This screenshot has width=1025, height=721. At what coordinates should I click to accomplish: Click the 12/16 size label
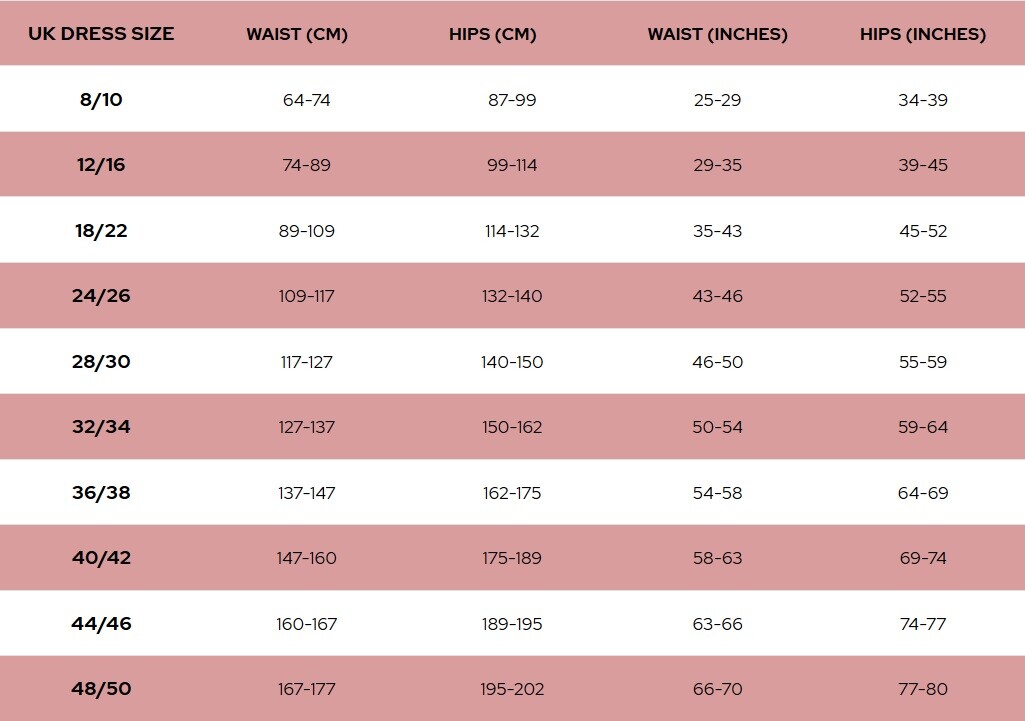(101, 165)
